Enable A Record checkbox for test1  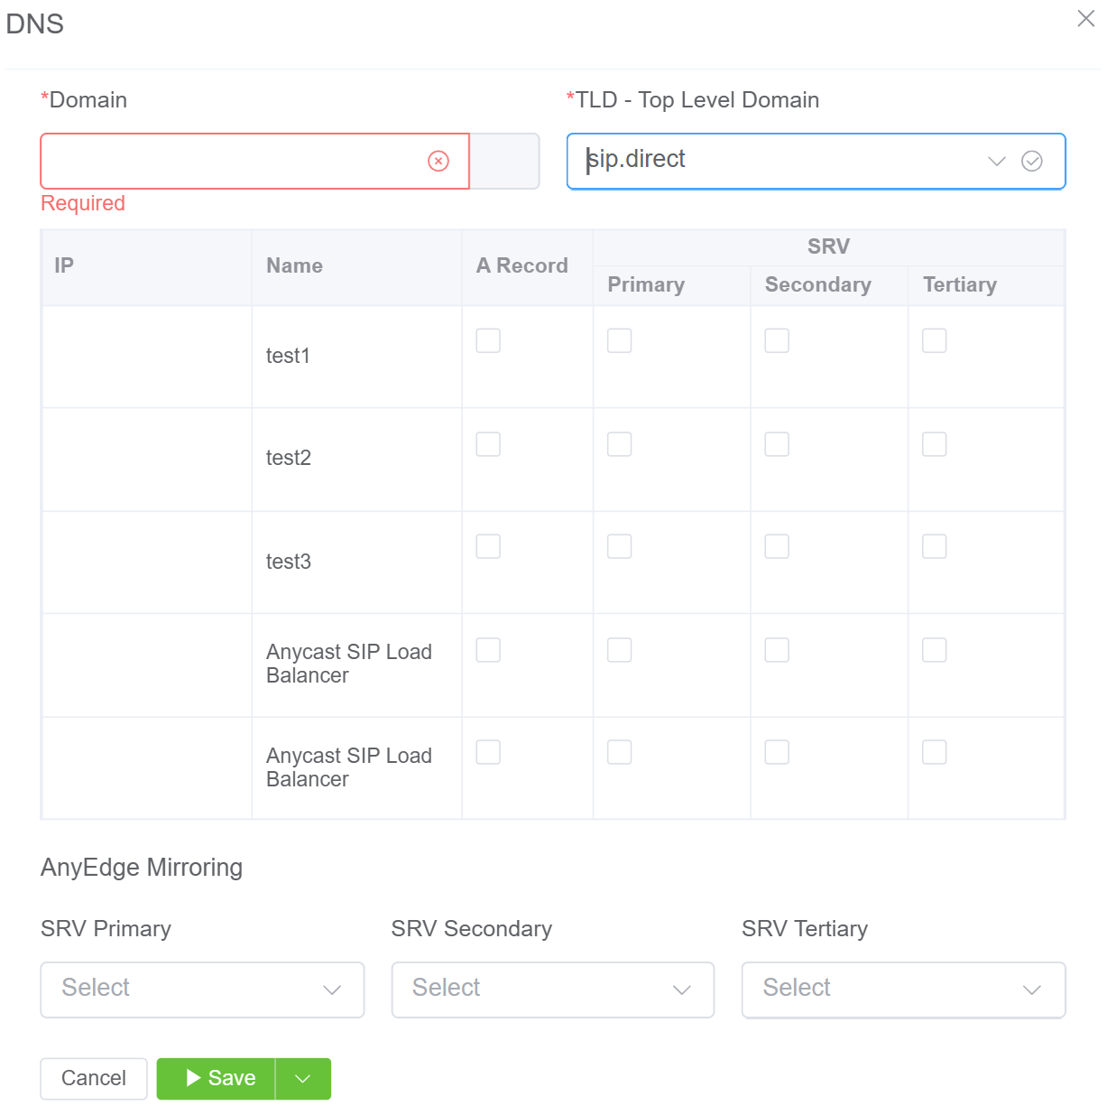click(488, 341)
